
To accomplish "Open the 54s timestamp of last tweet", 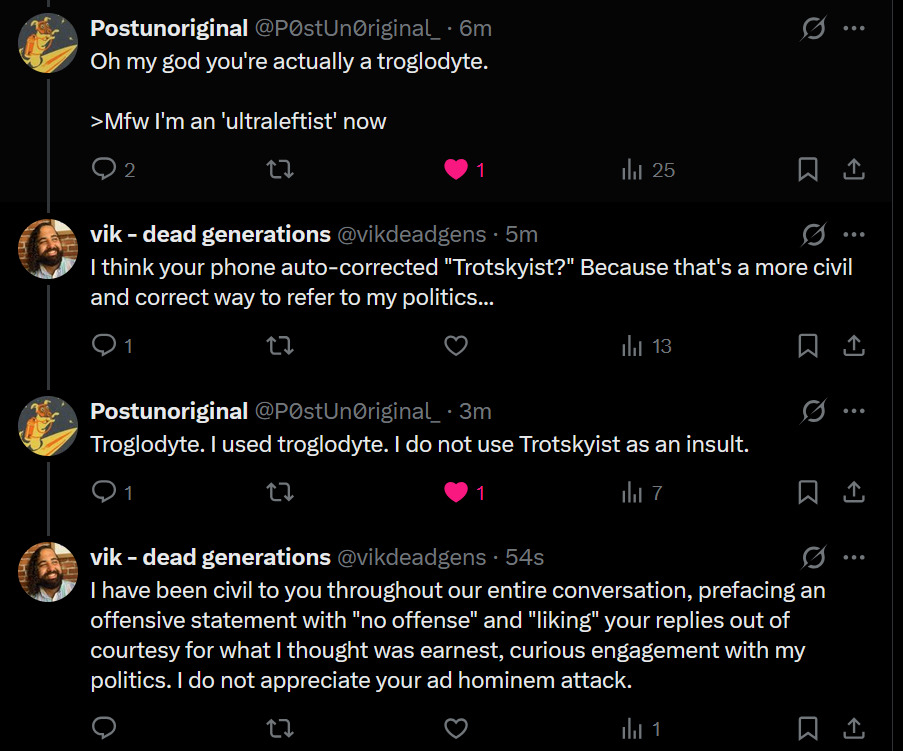I will [x=524, y=557].
